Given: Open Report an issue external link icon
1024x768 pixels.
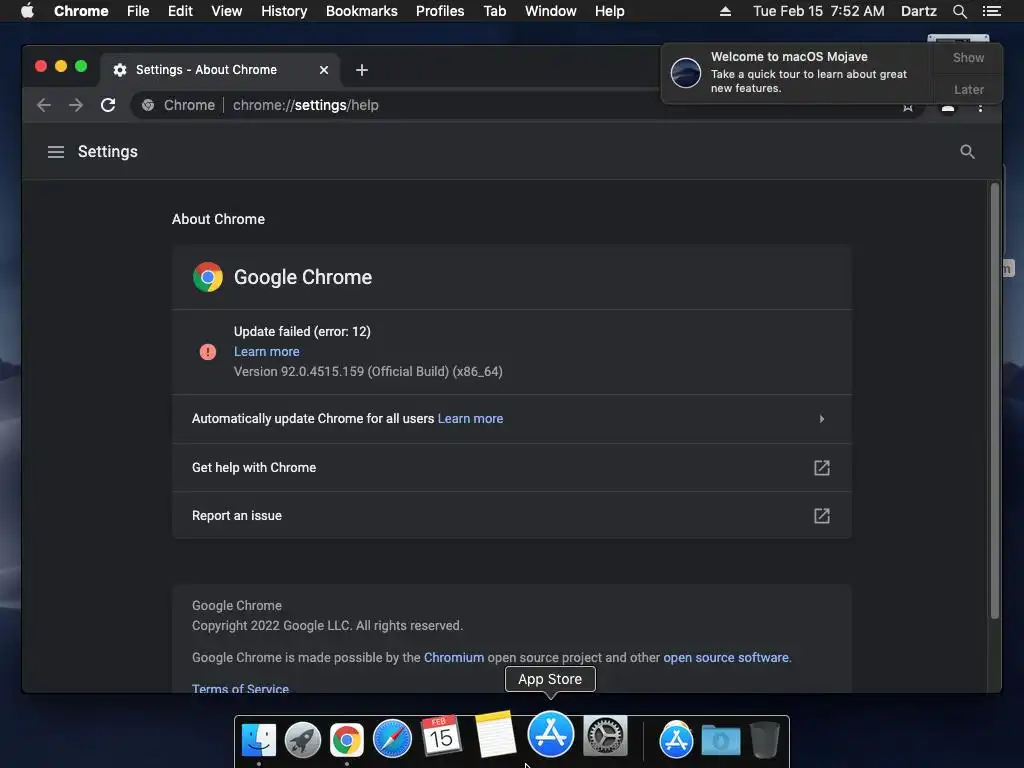Looking at the screenshot, I should click(822, 516).
